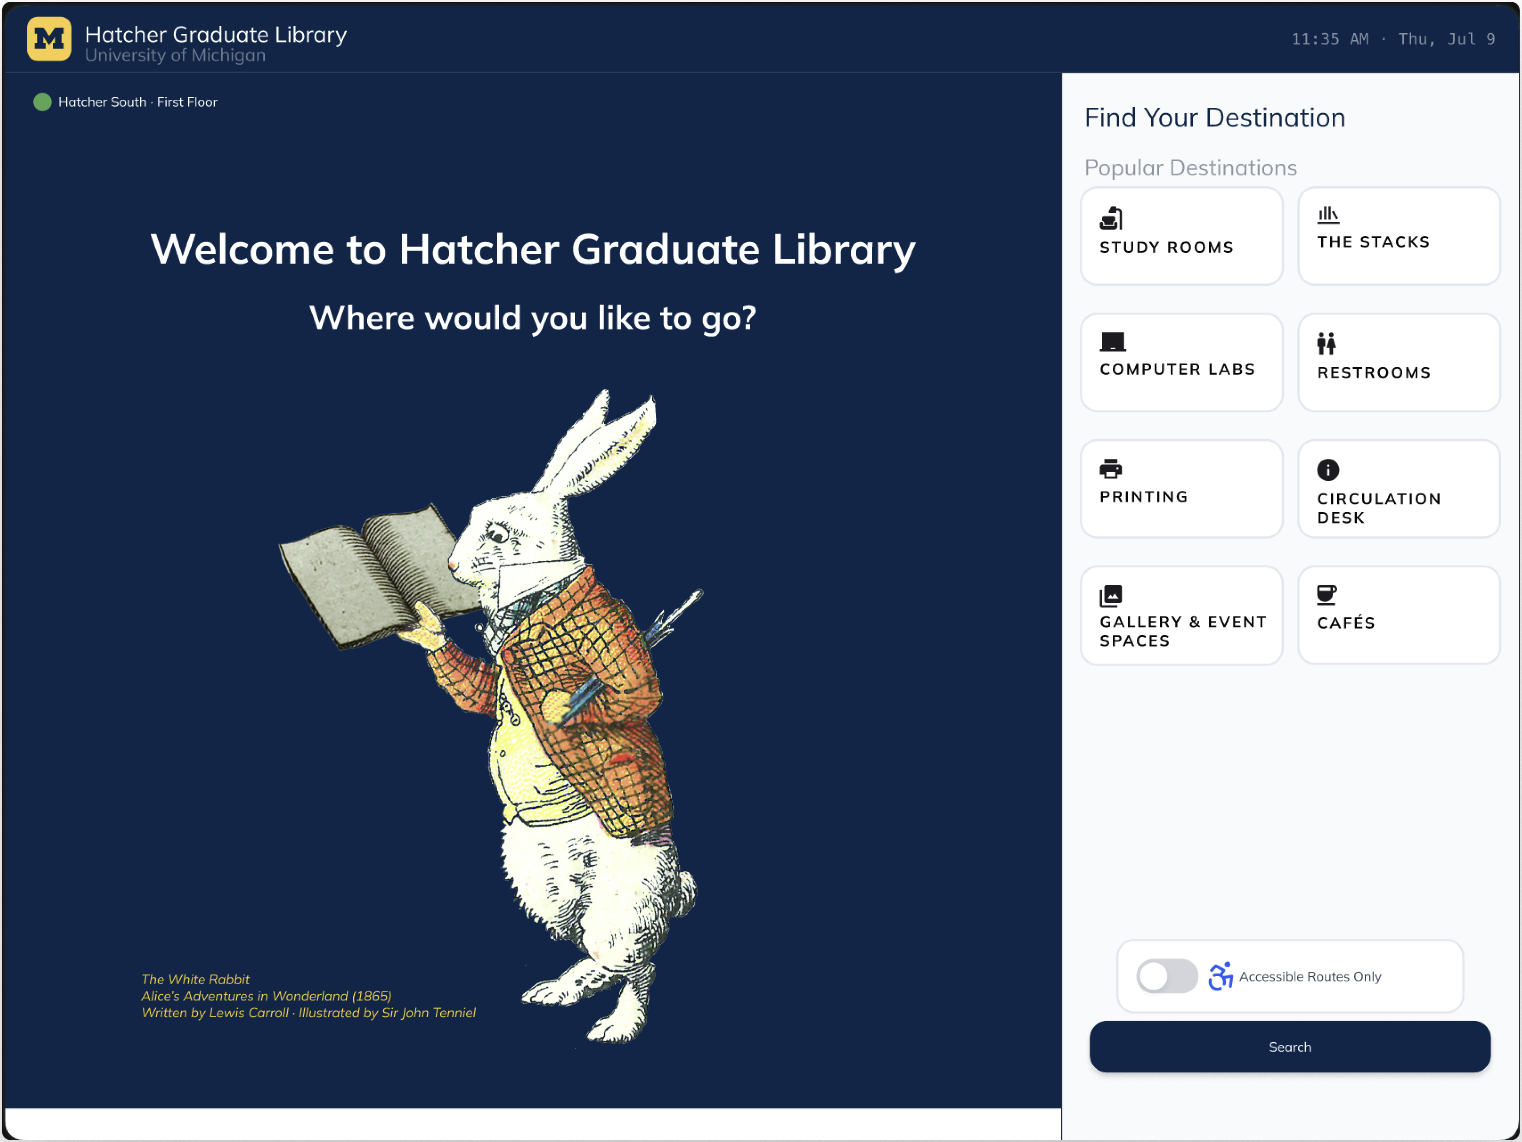Click the Printing printer icon
Image resolution: width=1522 pixels, height=1142 pixels.
coord(1111,468)
